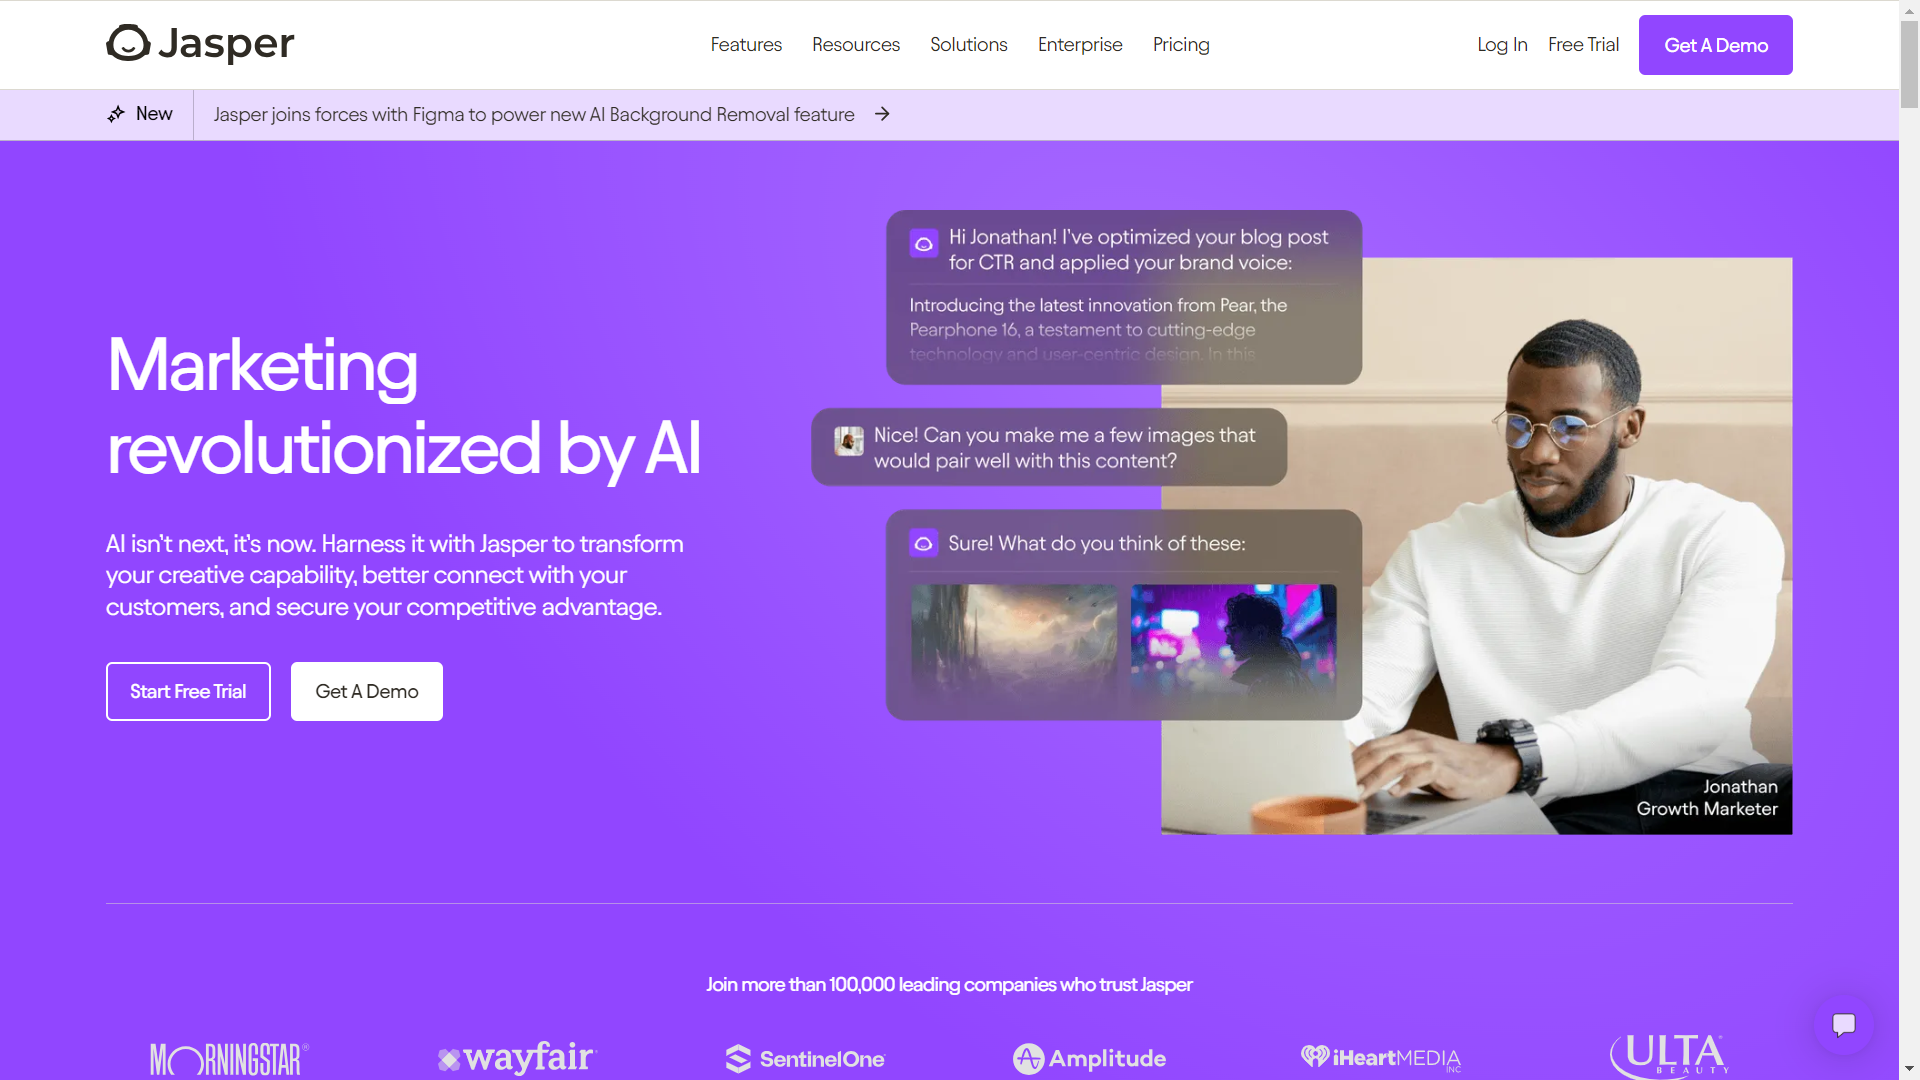
Task: Expand the Resources navigation menu
Action: tap(856, 45)
